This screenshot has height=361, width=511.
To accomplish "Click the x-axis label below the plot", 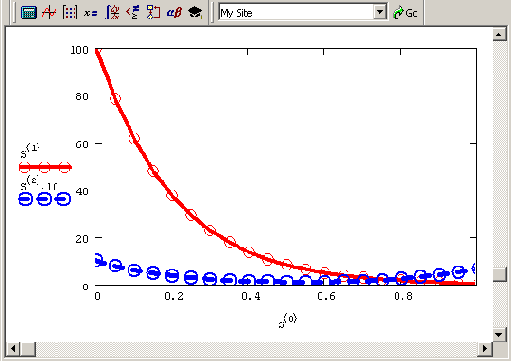I will coord(288,321).
